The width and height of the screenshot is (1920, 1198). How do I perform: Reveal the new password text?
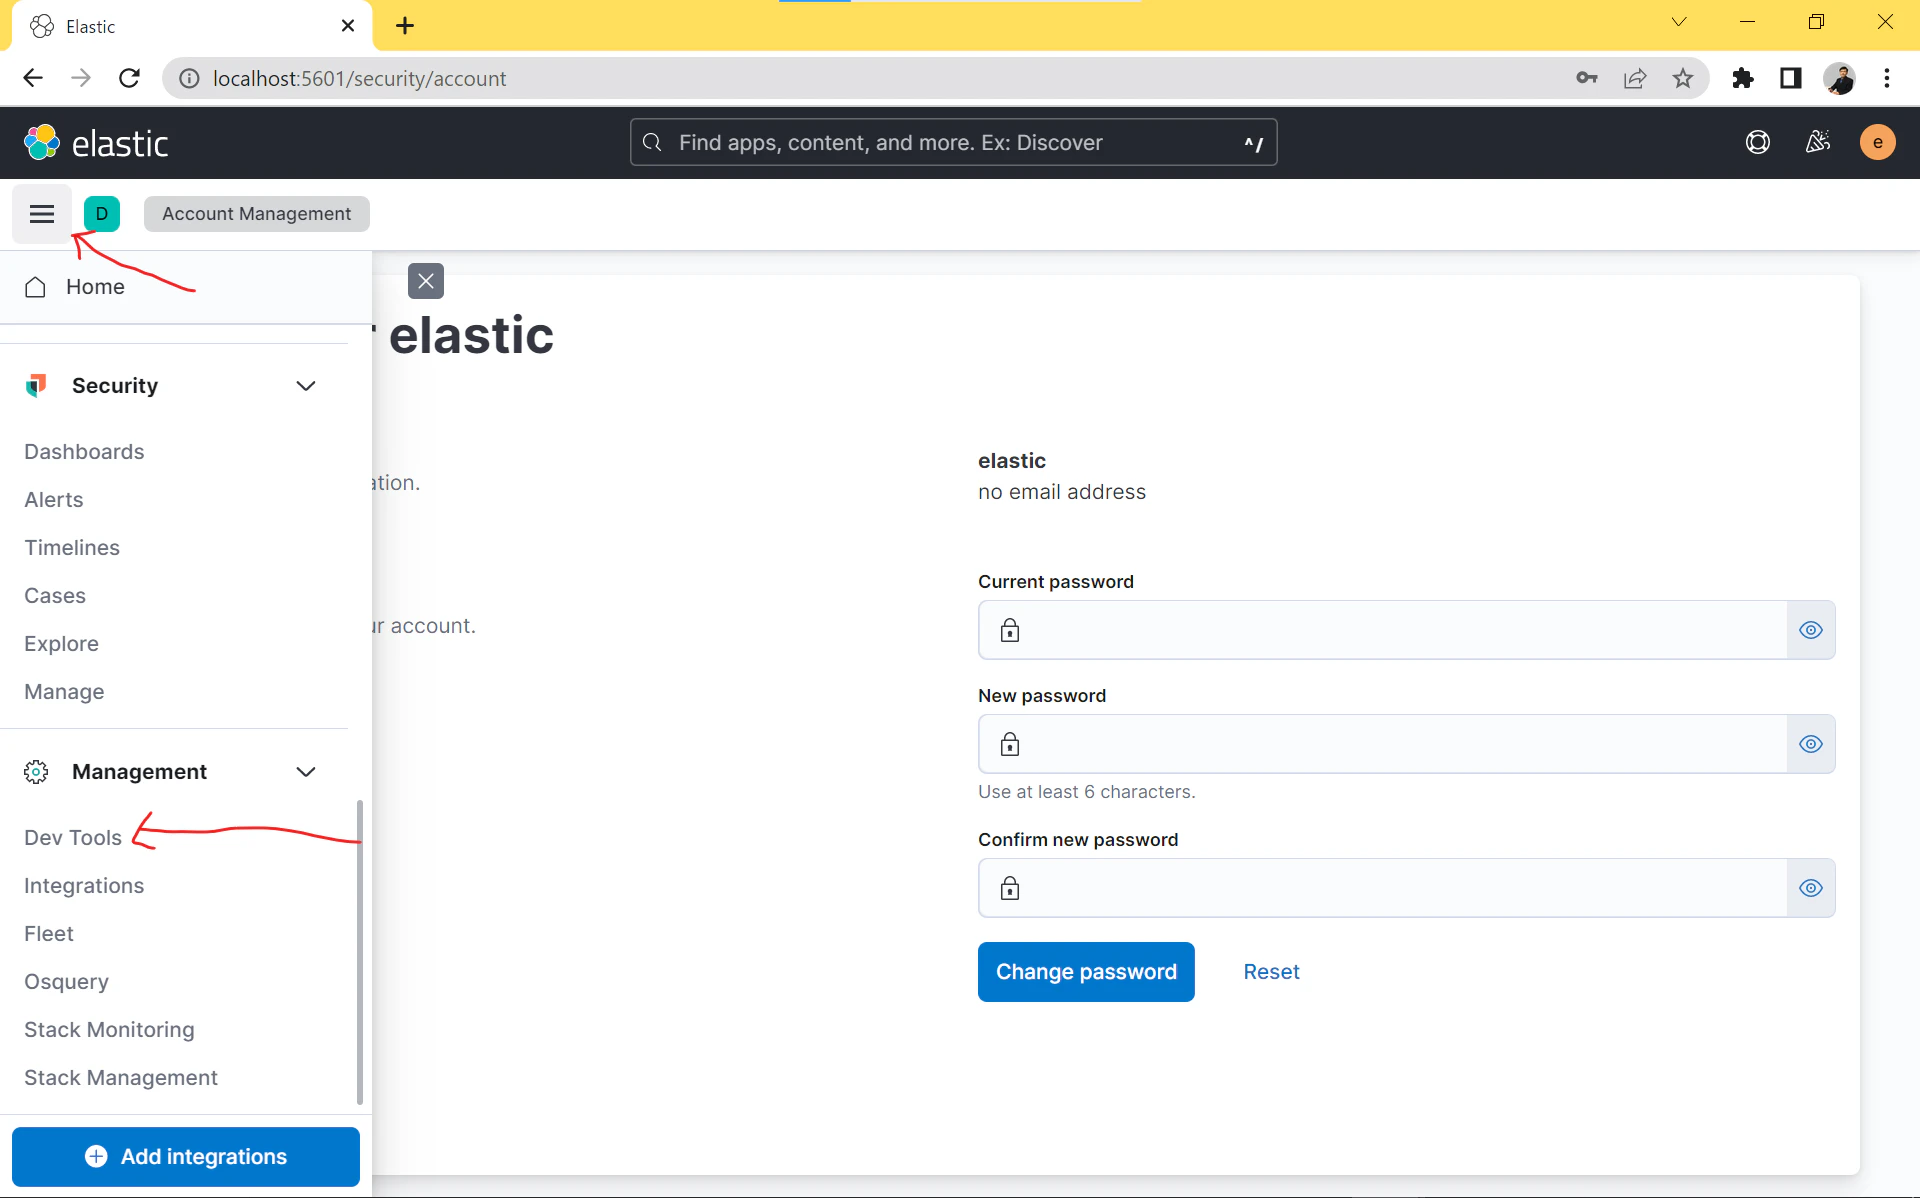(x=1810, y=744)
